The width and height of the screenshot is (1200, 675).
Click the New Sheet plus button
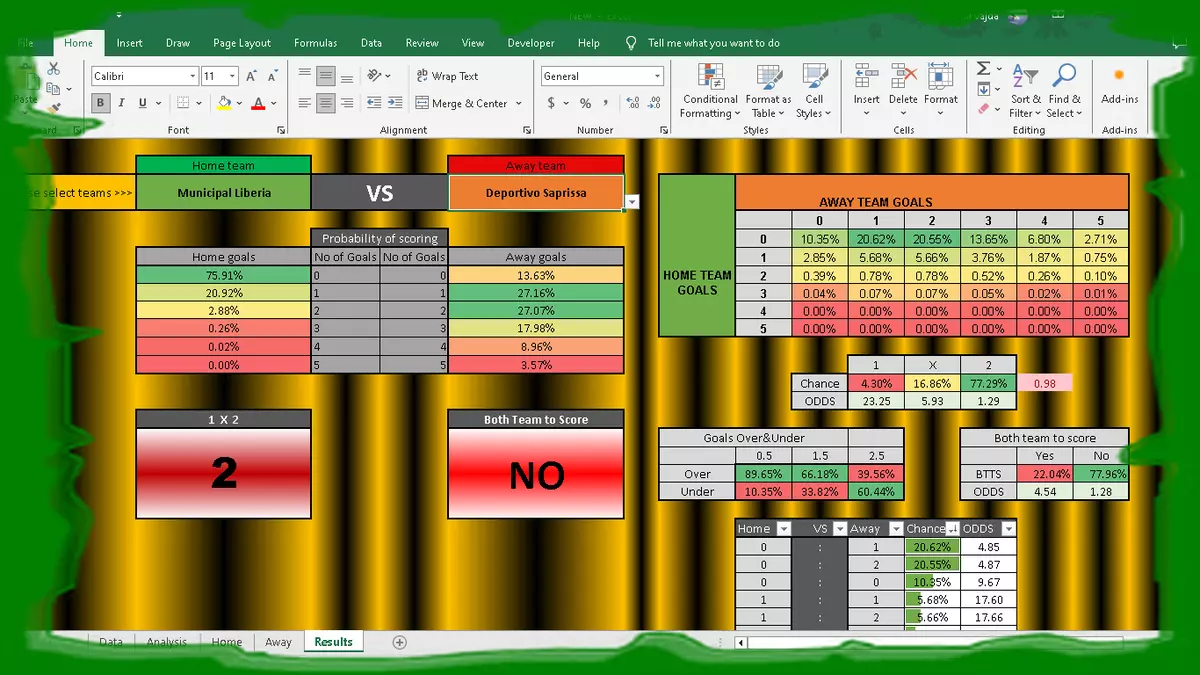pyautogui.click(x=400, y=642)
